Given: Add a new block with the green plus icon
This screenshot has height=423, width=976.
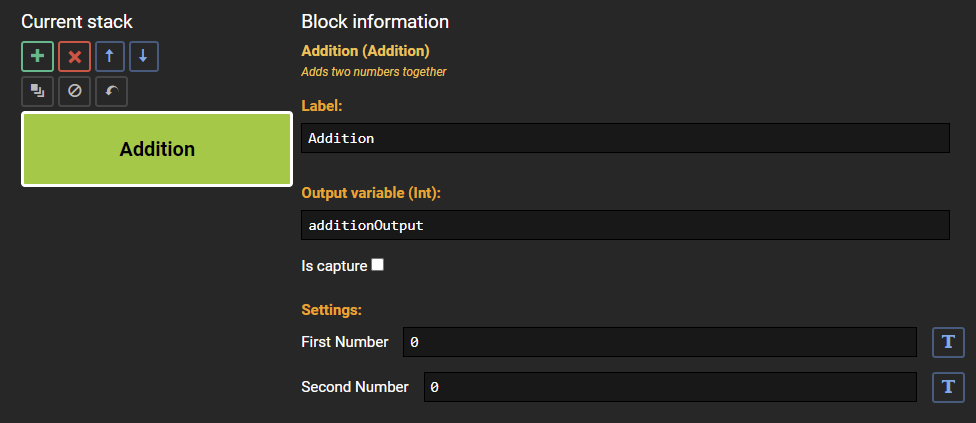Looking at the screenshot, I should pyautogui.click(x=37, y=57).
